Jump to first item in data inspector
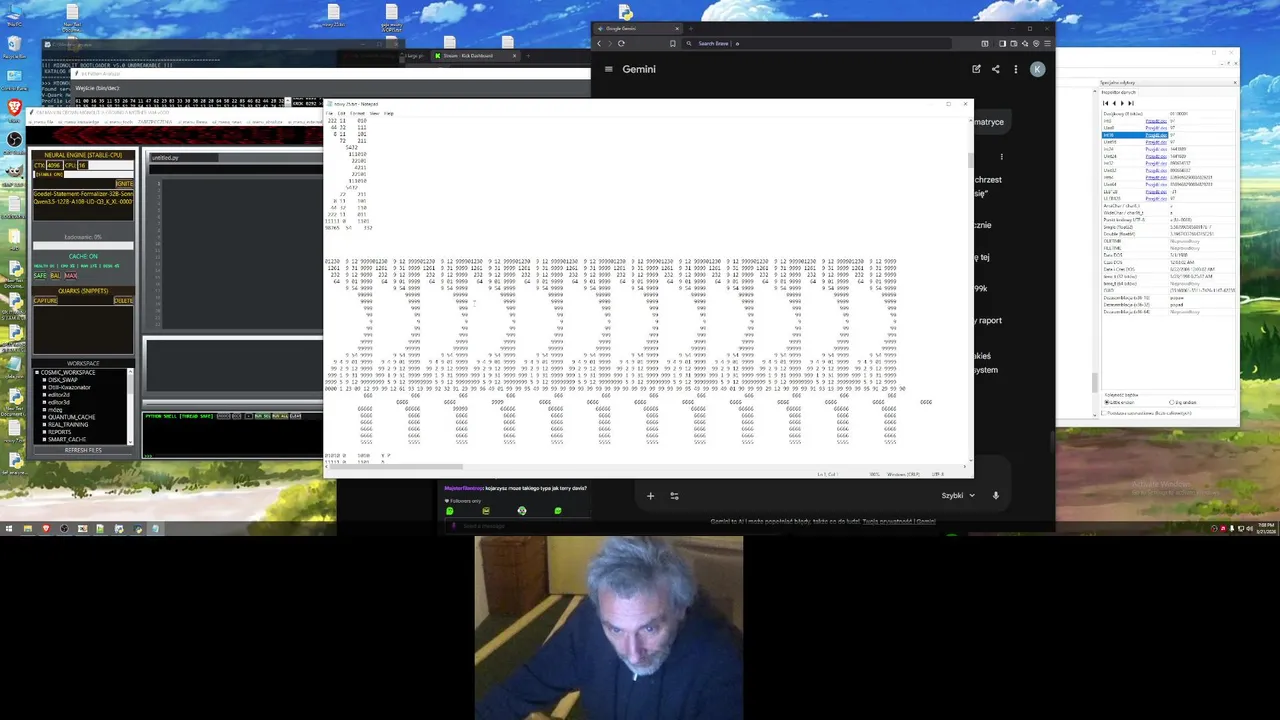The height and width of the screenshot is (720, 1280). (x=1105, y=103)
